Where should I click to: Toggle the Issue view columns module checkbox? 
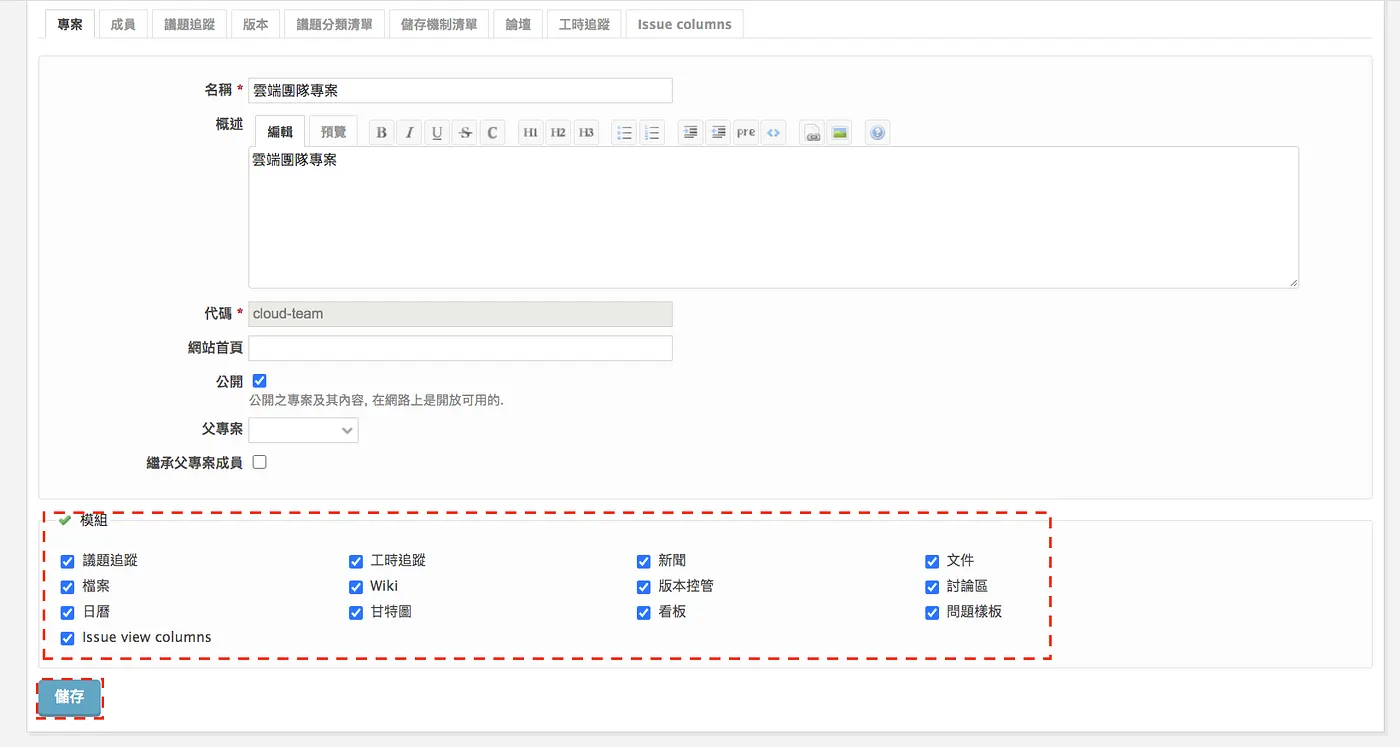(68, 638)
